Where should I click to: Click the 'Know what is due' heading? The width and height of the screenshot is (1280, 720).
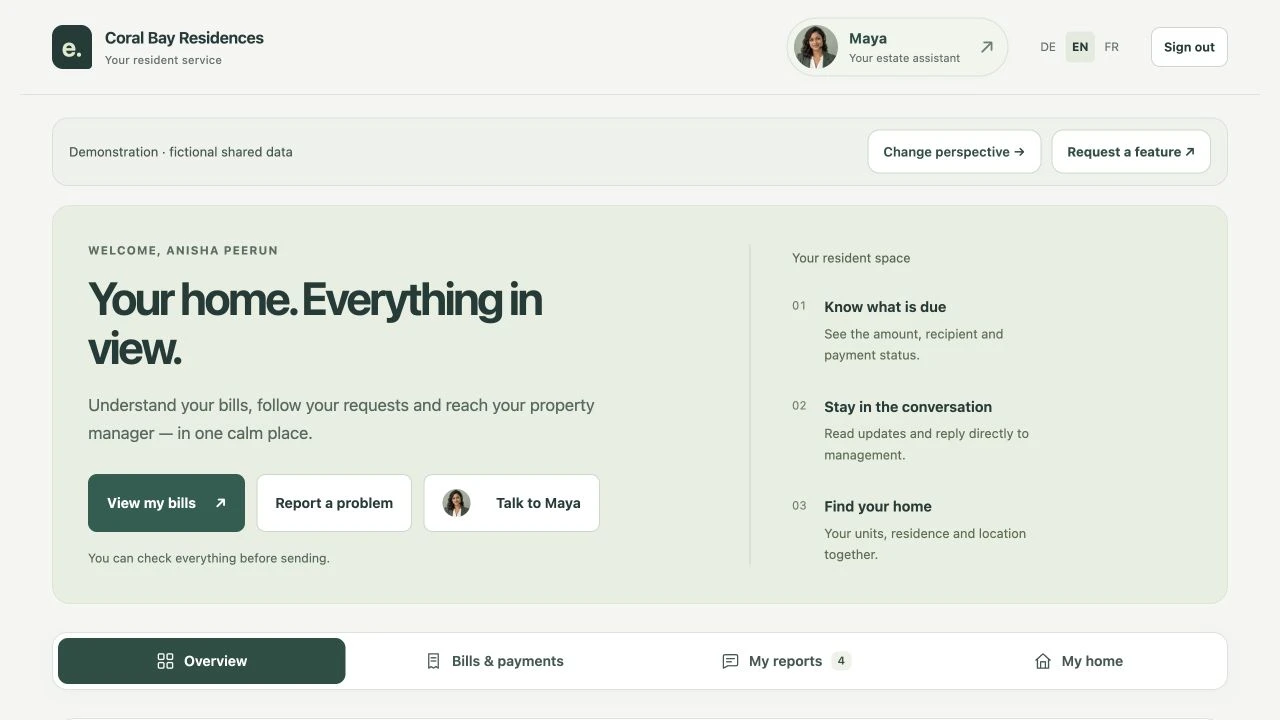[x=885, y=307]
